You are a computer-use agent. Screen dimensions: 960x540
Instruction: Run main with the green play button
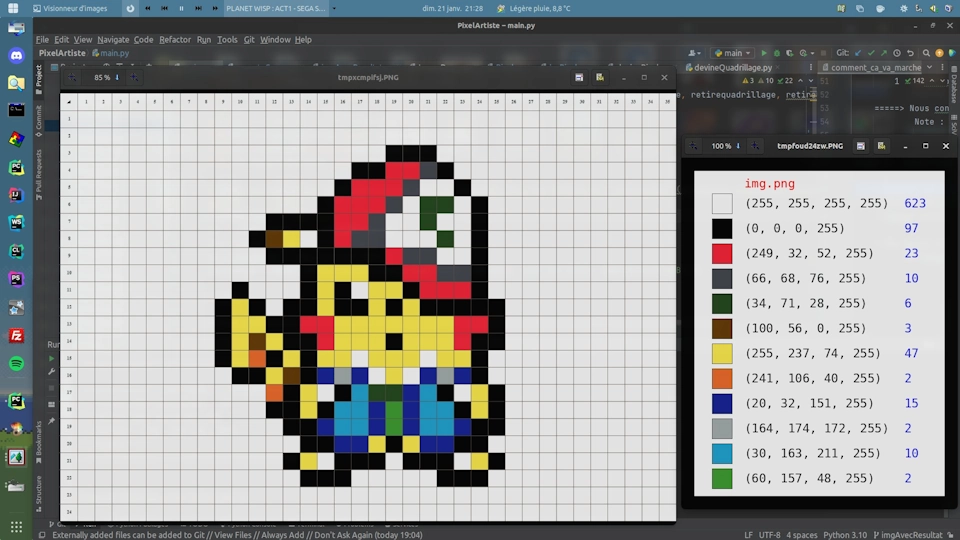[x=763, y=53]
